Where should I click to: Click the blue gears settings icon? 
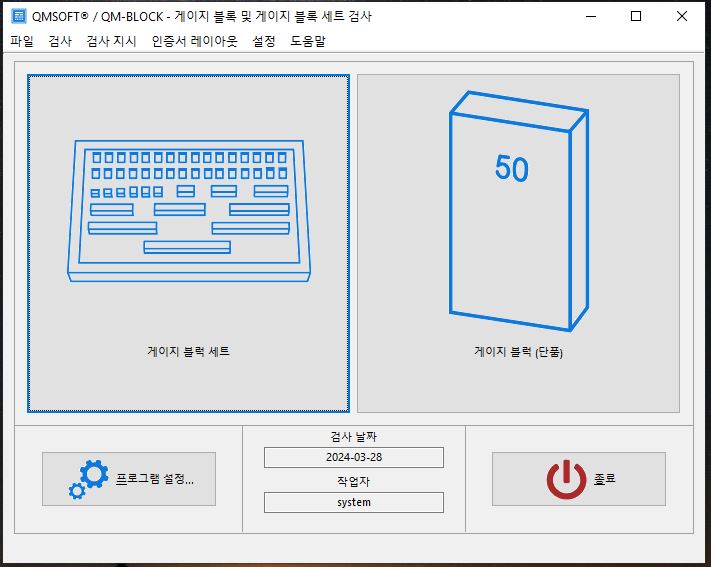pos(88,479)
